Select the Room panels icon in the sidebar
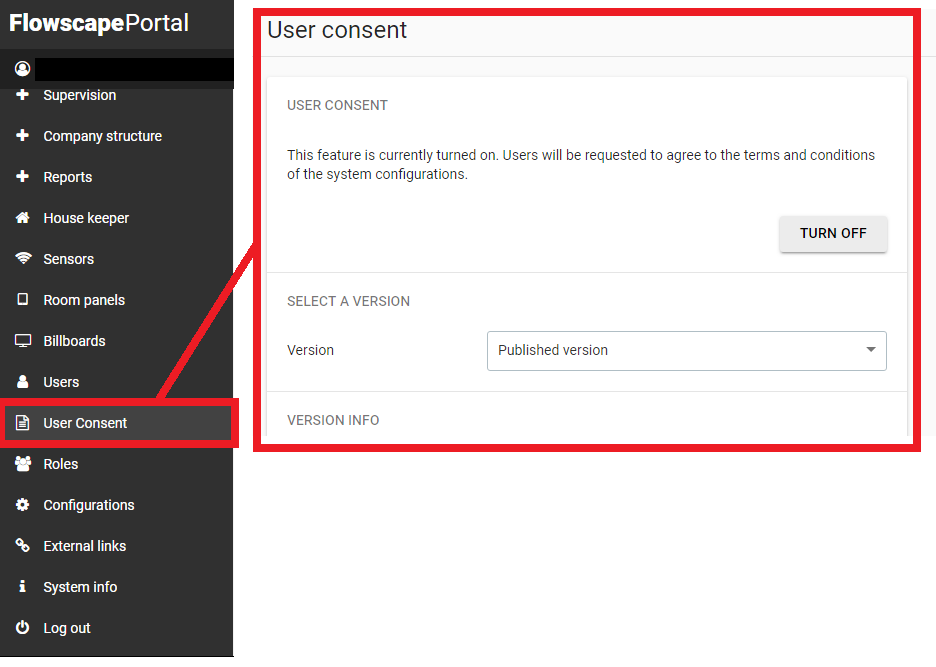 click(x=22, y=299)
